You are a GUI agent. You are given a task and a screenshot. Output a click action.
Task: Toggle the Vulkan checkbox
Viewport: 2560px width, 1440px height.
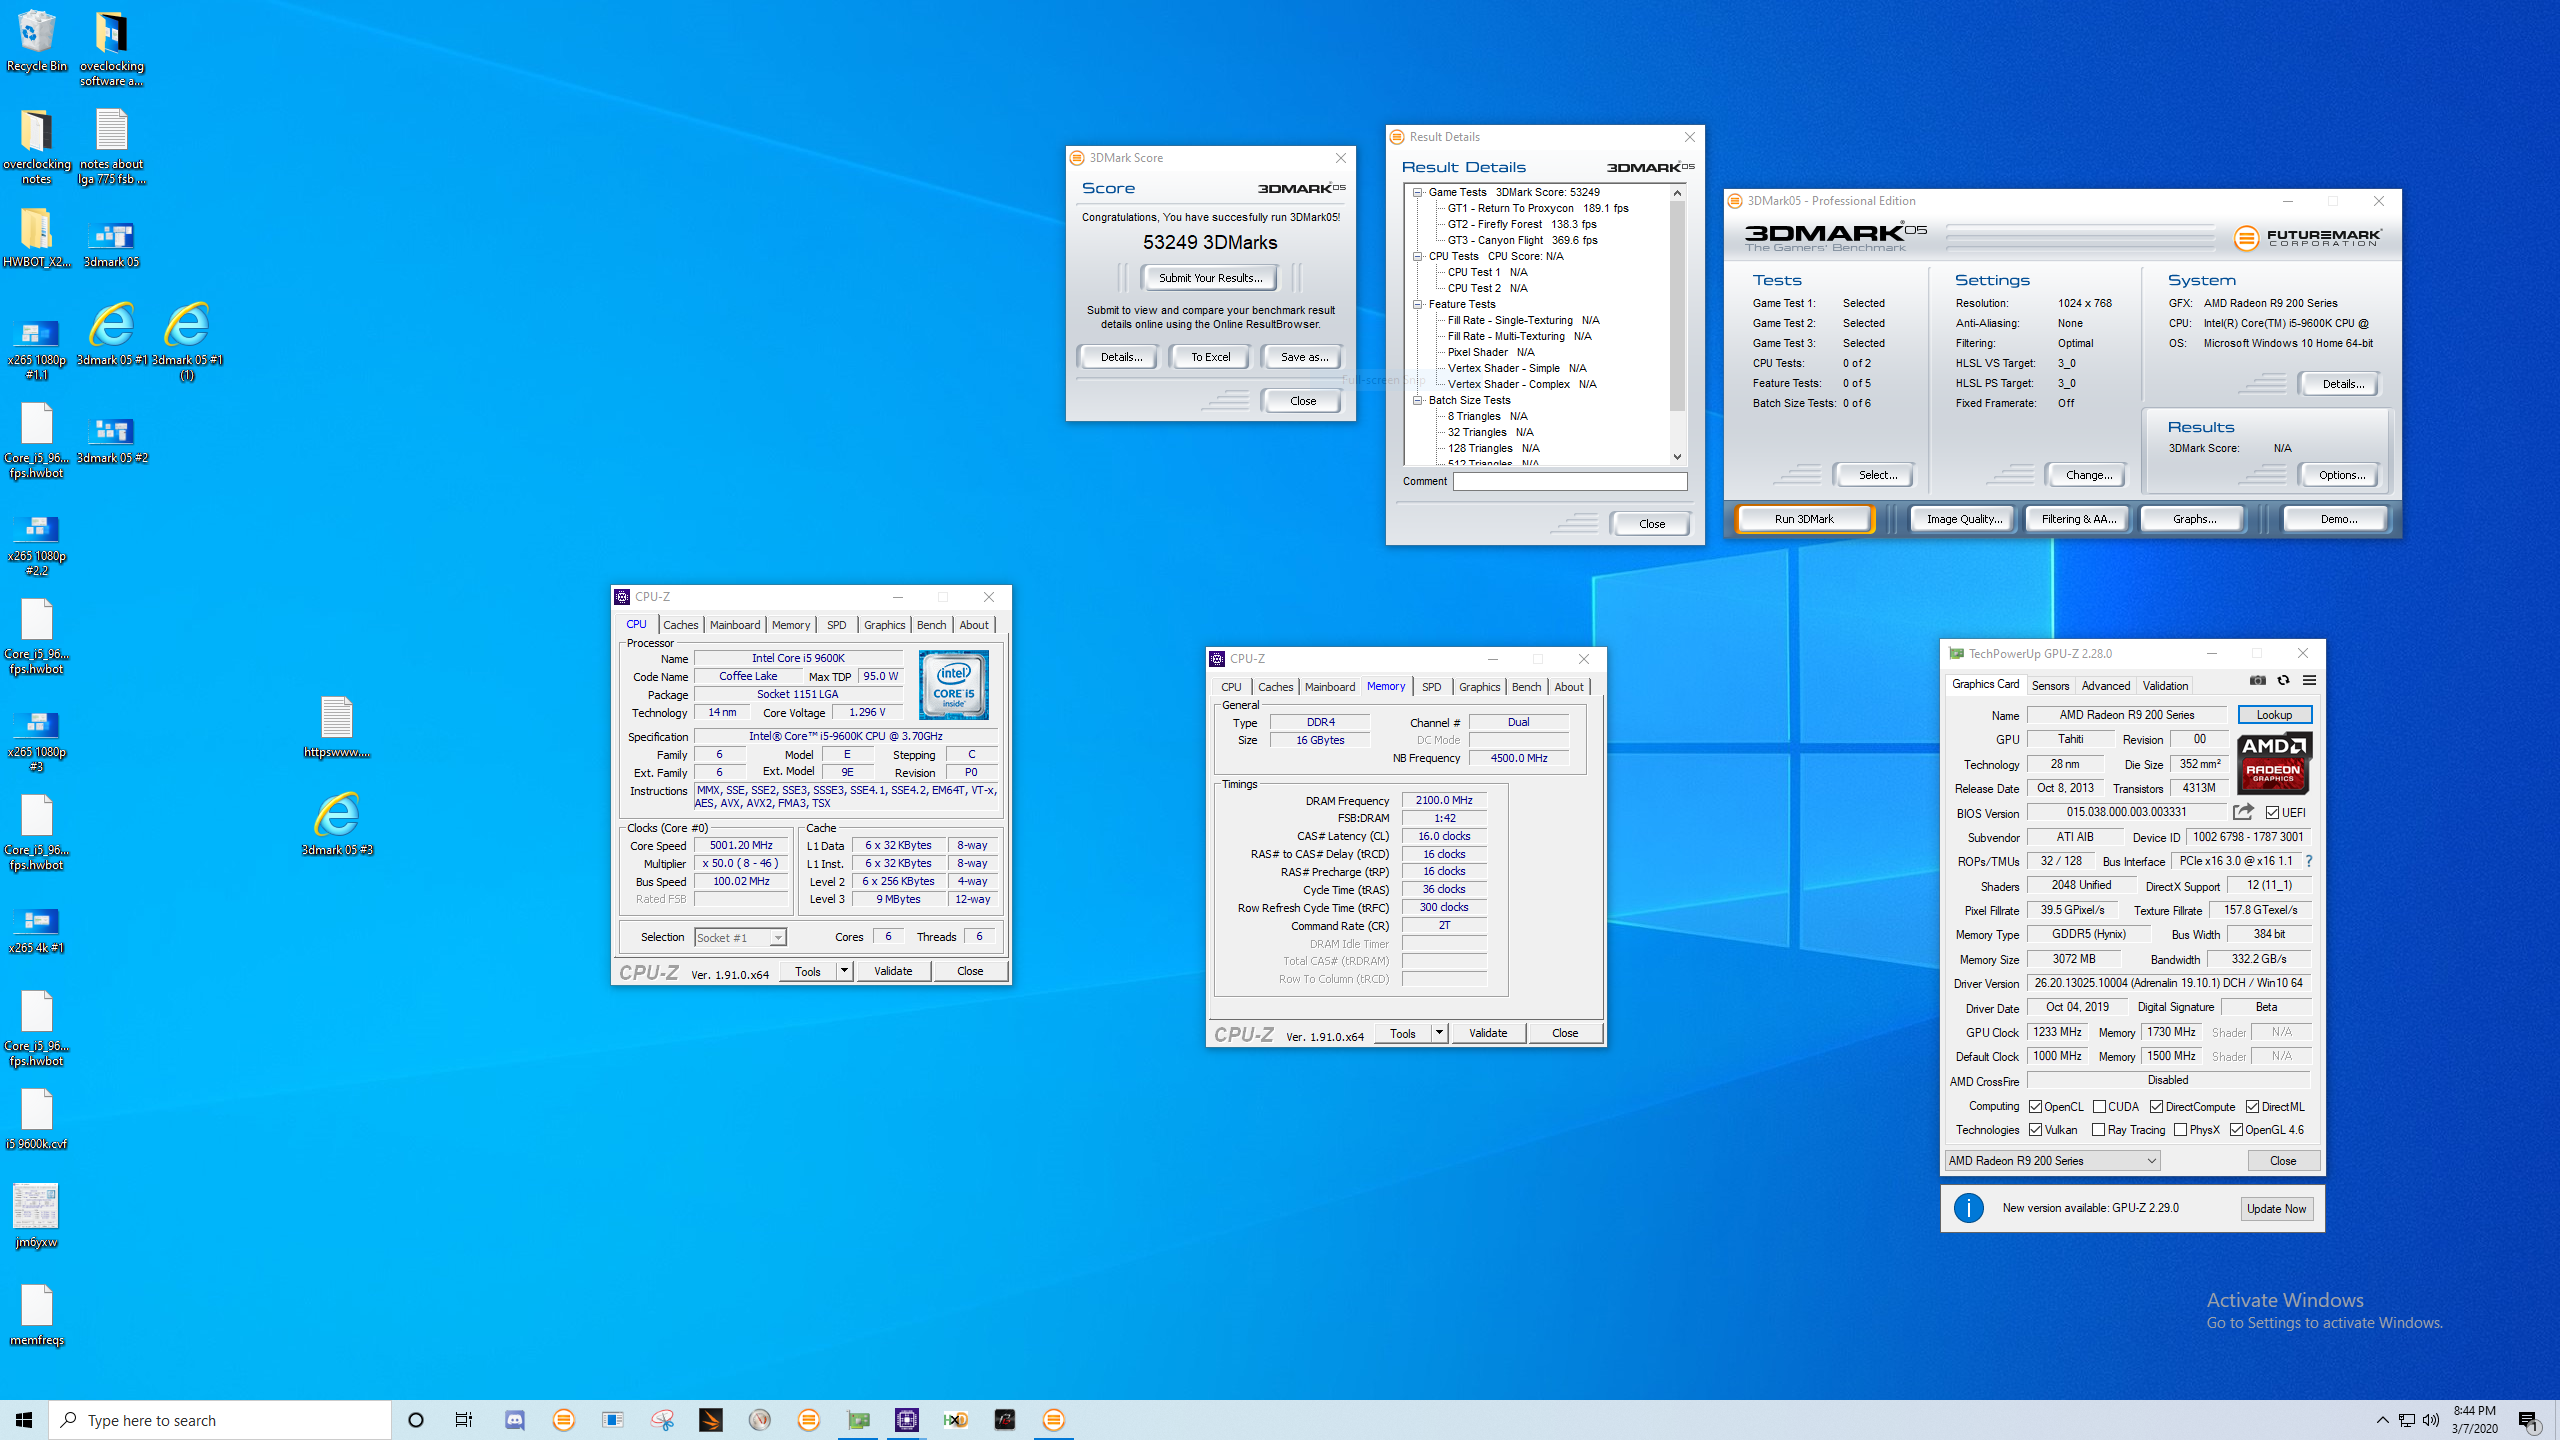2035,1130
